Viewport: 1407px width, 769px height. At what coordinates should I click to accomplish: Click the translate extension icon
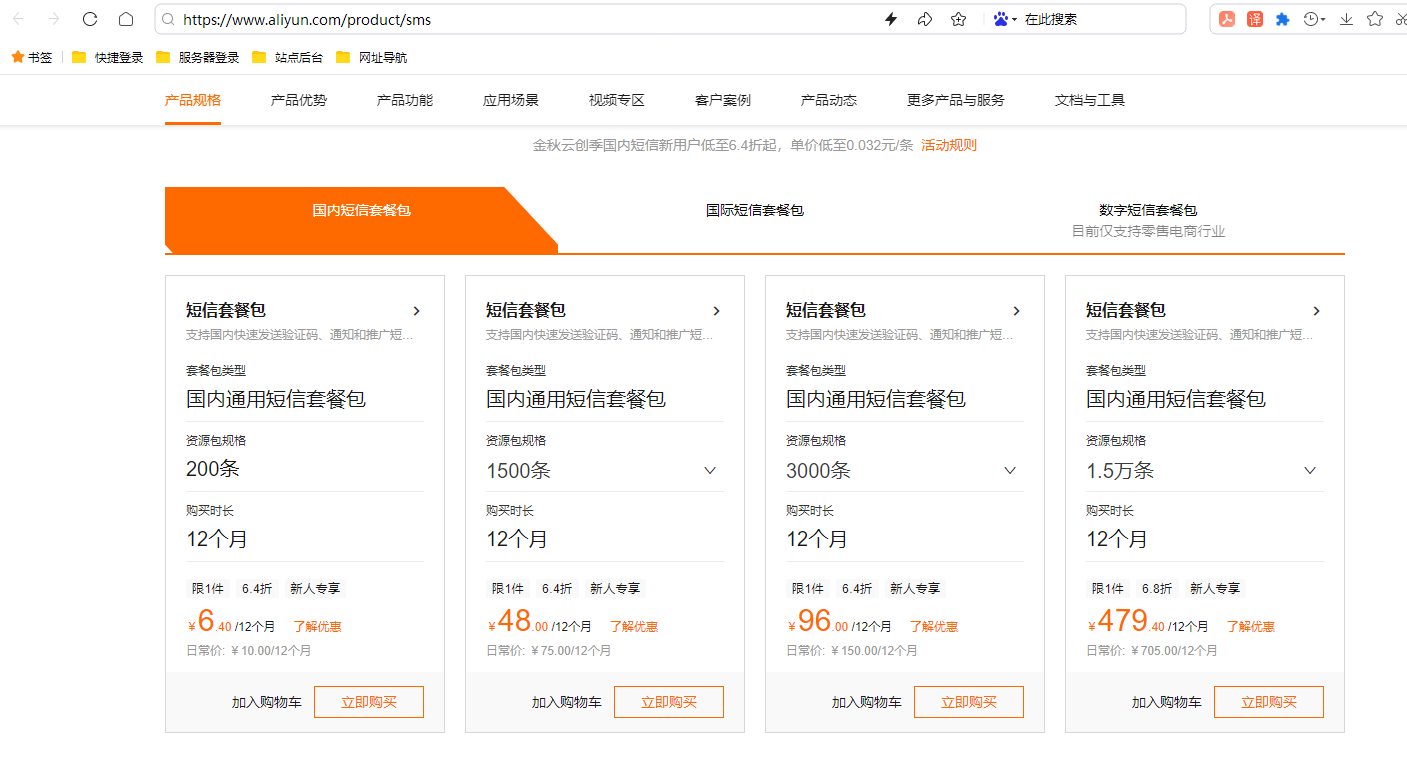[1255, 19]
